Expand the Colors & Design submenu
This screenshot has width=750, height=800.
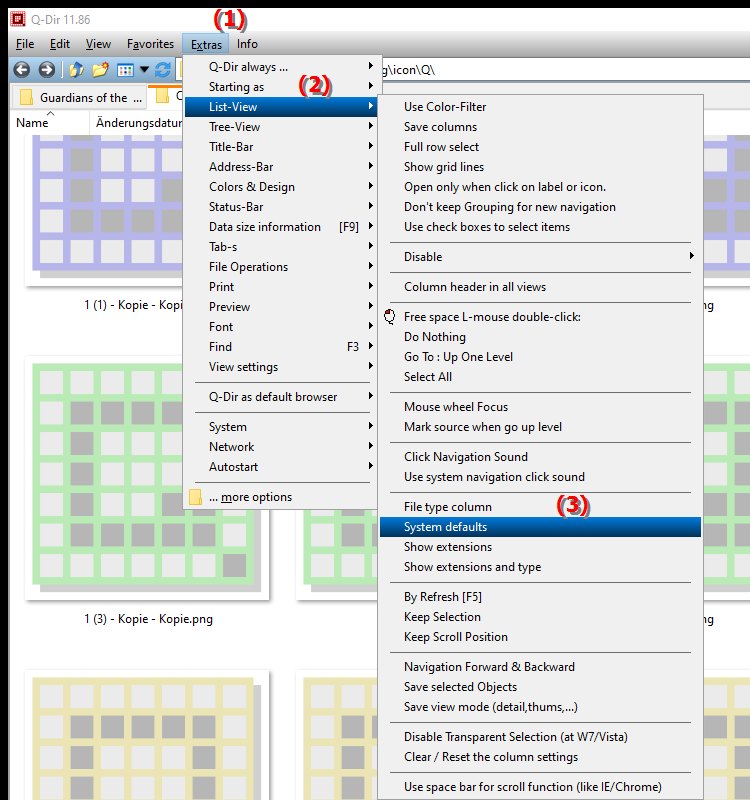click(x=280, y=187)
